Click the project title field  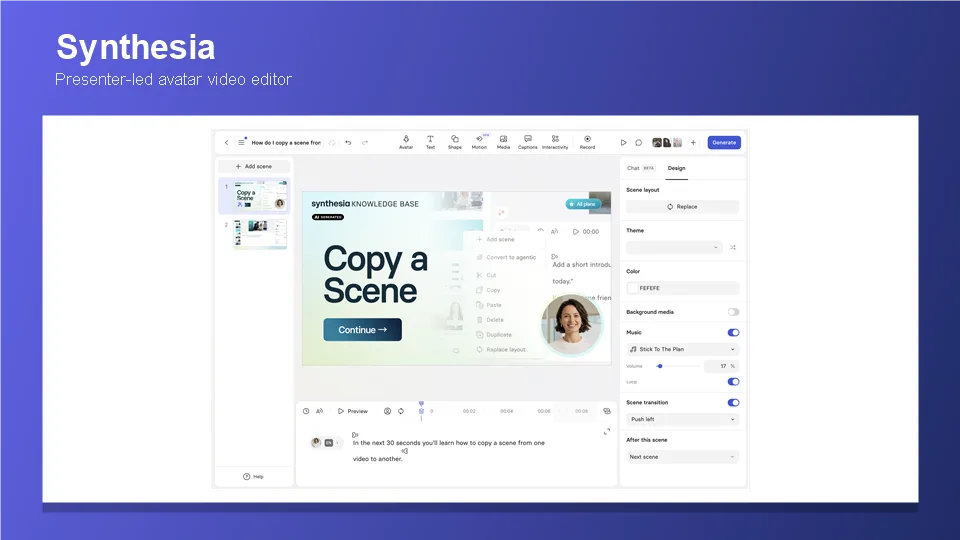(286, 143)
